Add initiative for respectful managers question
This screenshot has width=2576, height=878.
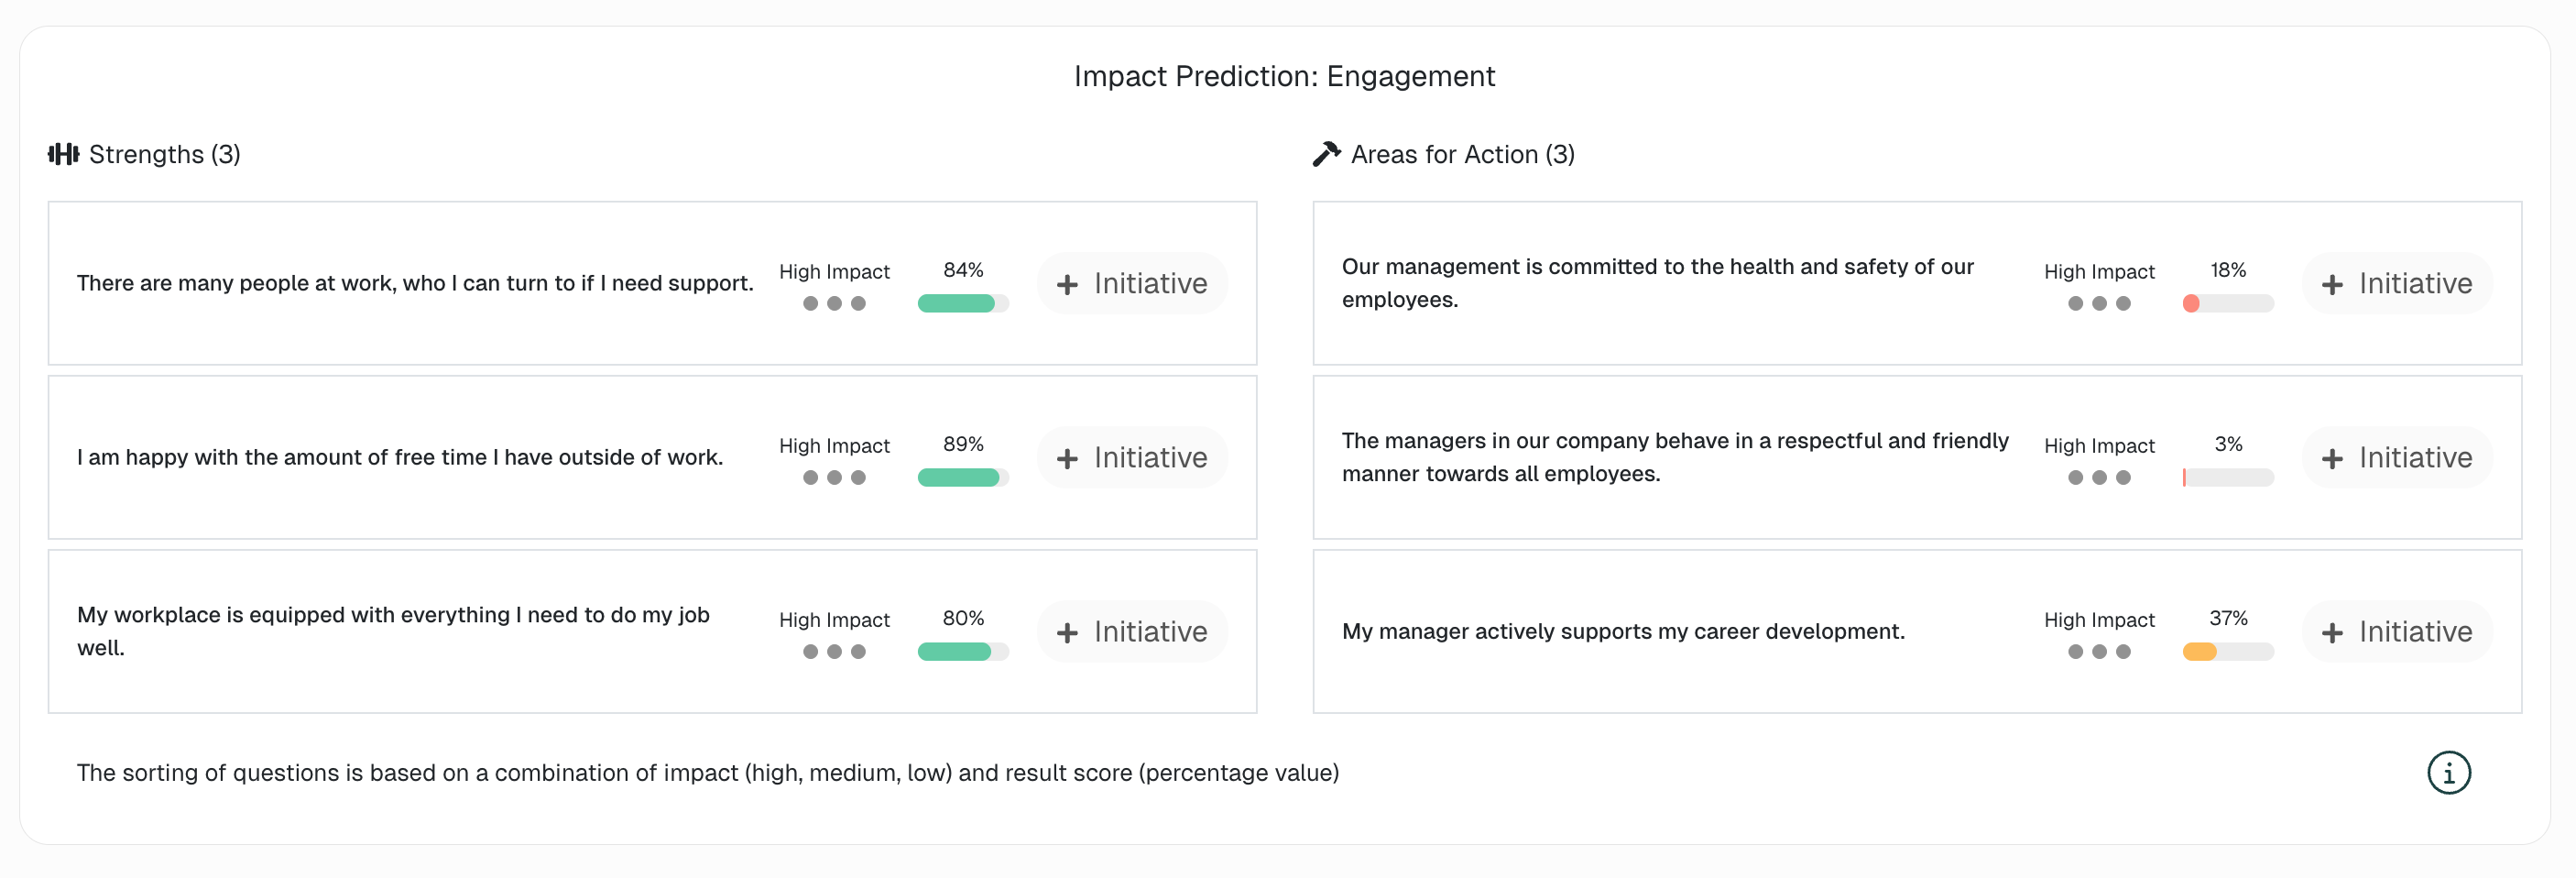click(2396, 457)
